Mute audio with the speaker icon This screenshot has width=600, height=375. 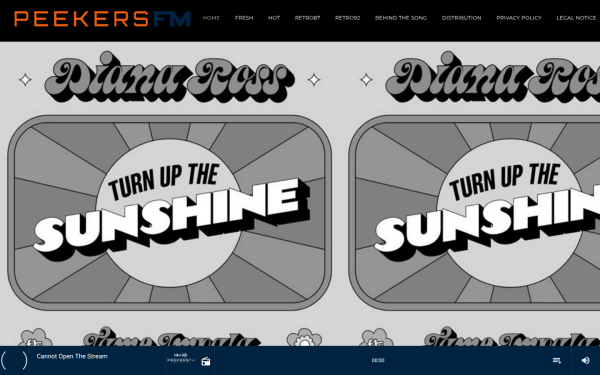(585, 360)
